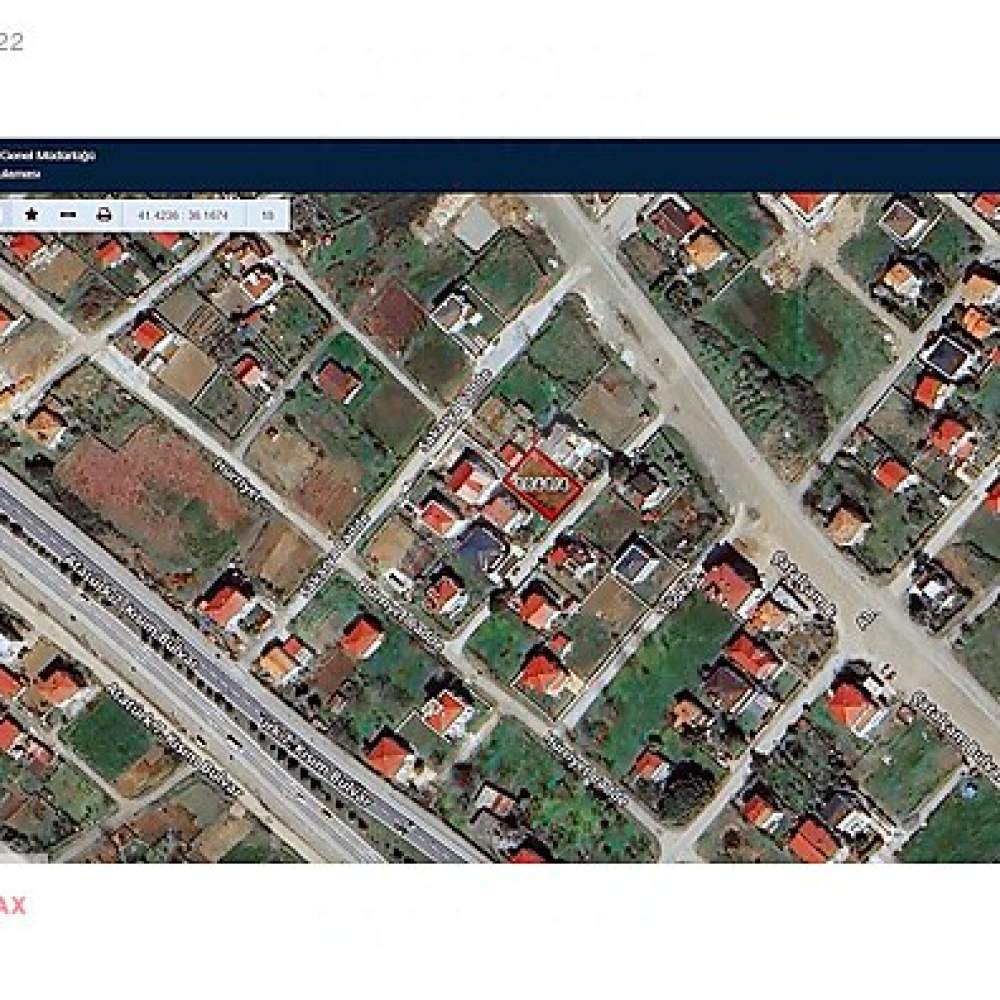Screen dimensions: 1000x1000
Task: Click the printer icon in map toolbar
Action: point(104,215)
